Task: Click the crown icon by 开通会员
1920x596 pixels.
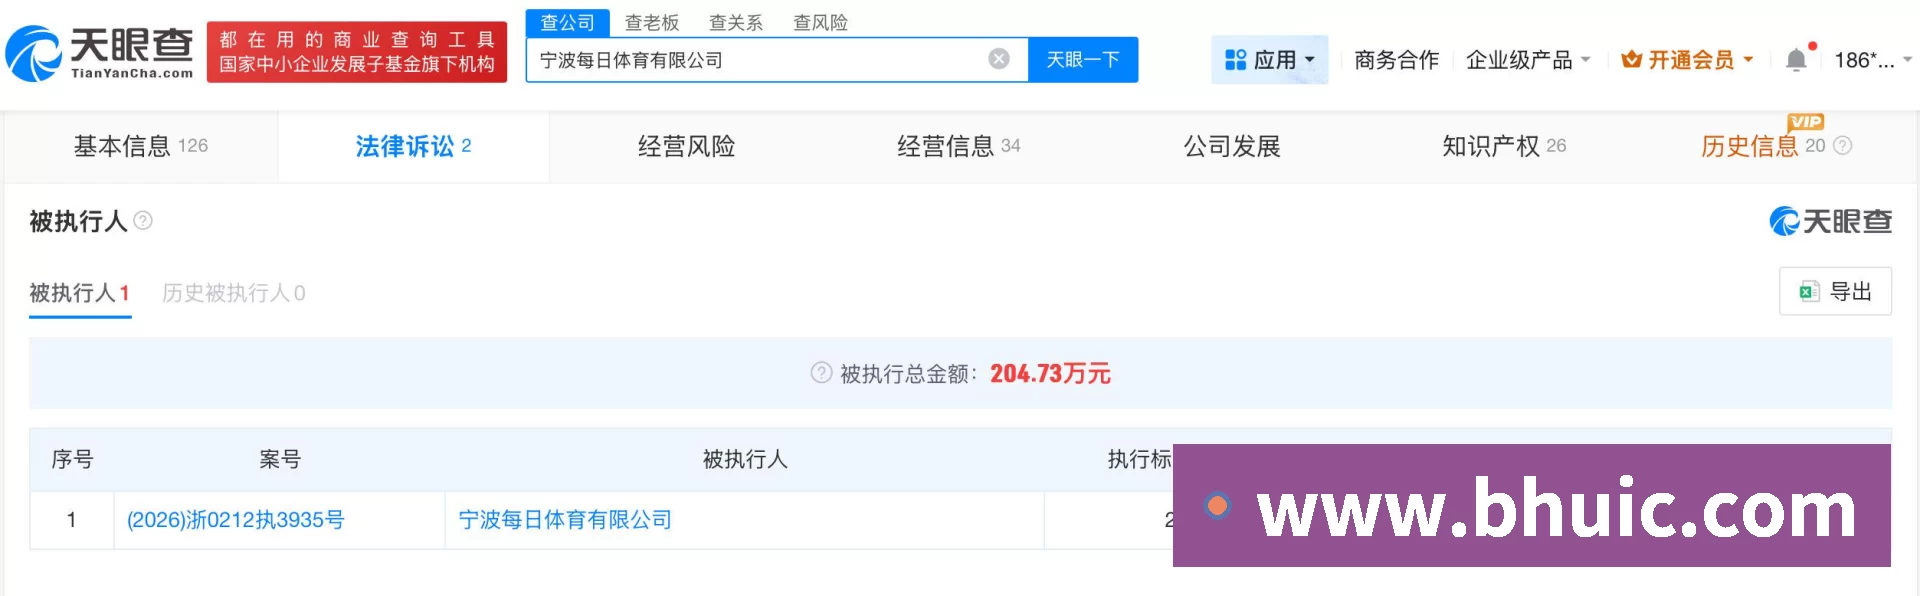Action: 1631,60
